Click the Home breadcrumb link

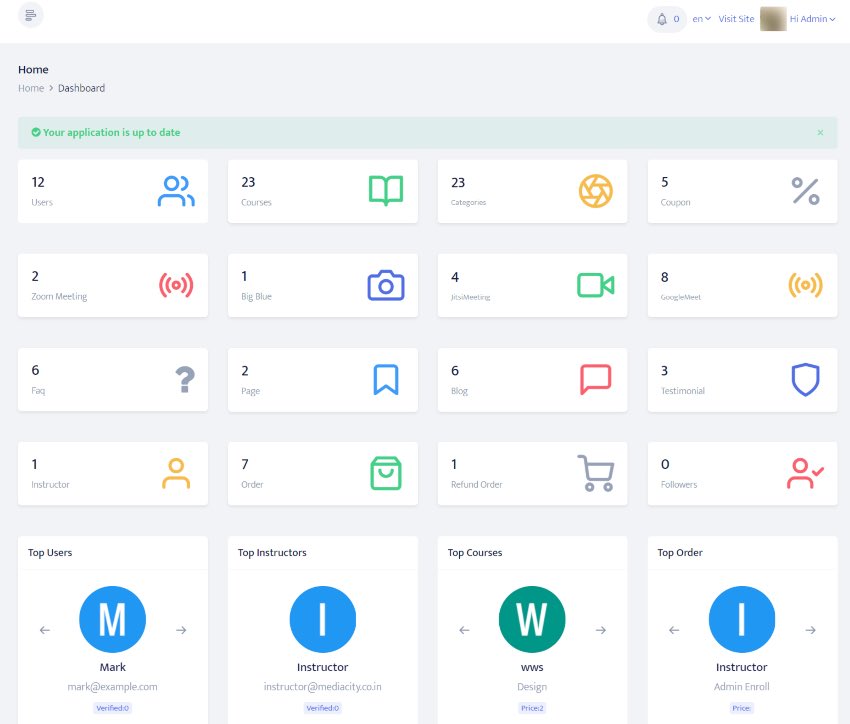[30, 88]
